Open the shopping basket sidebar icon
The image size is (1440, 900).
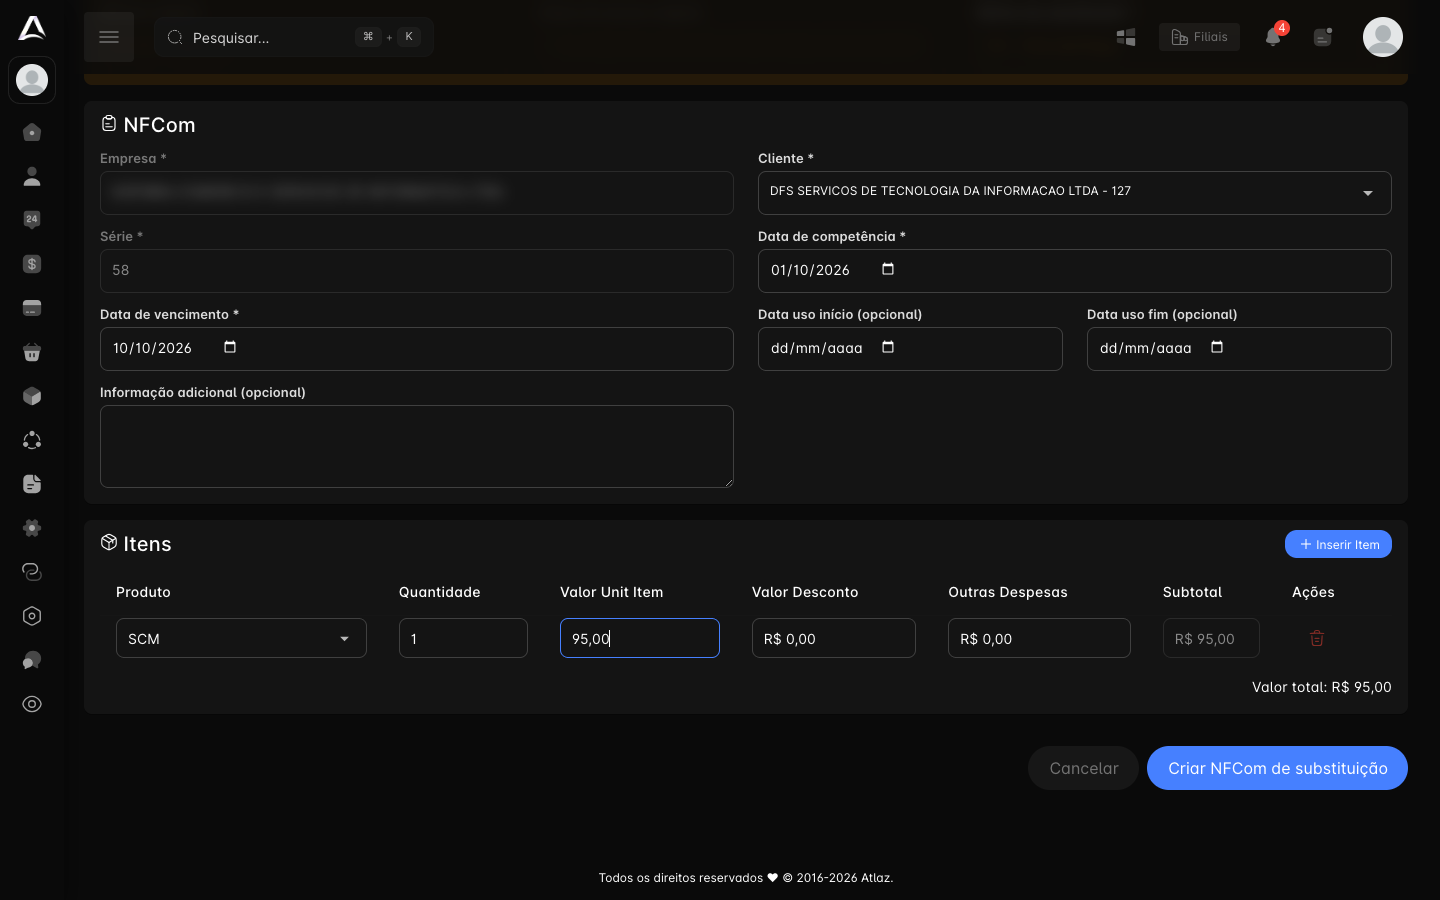point(32,352)
